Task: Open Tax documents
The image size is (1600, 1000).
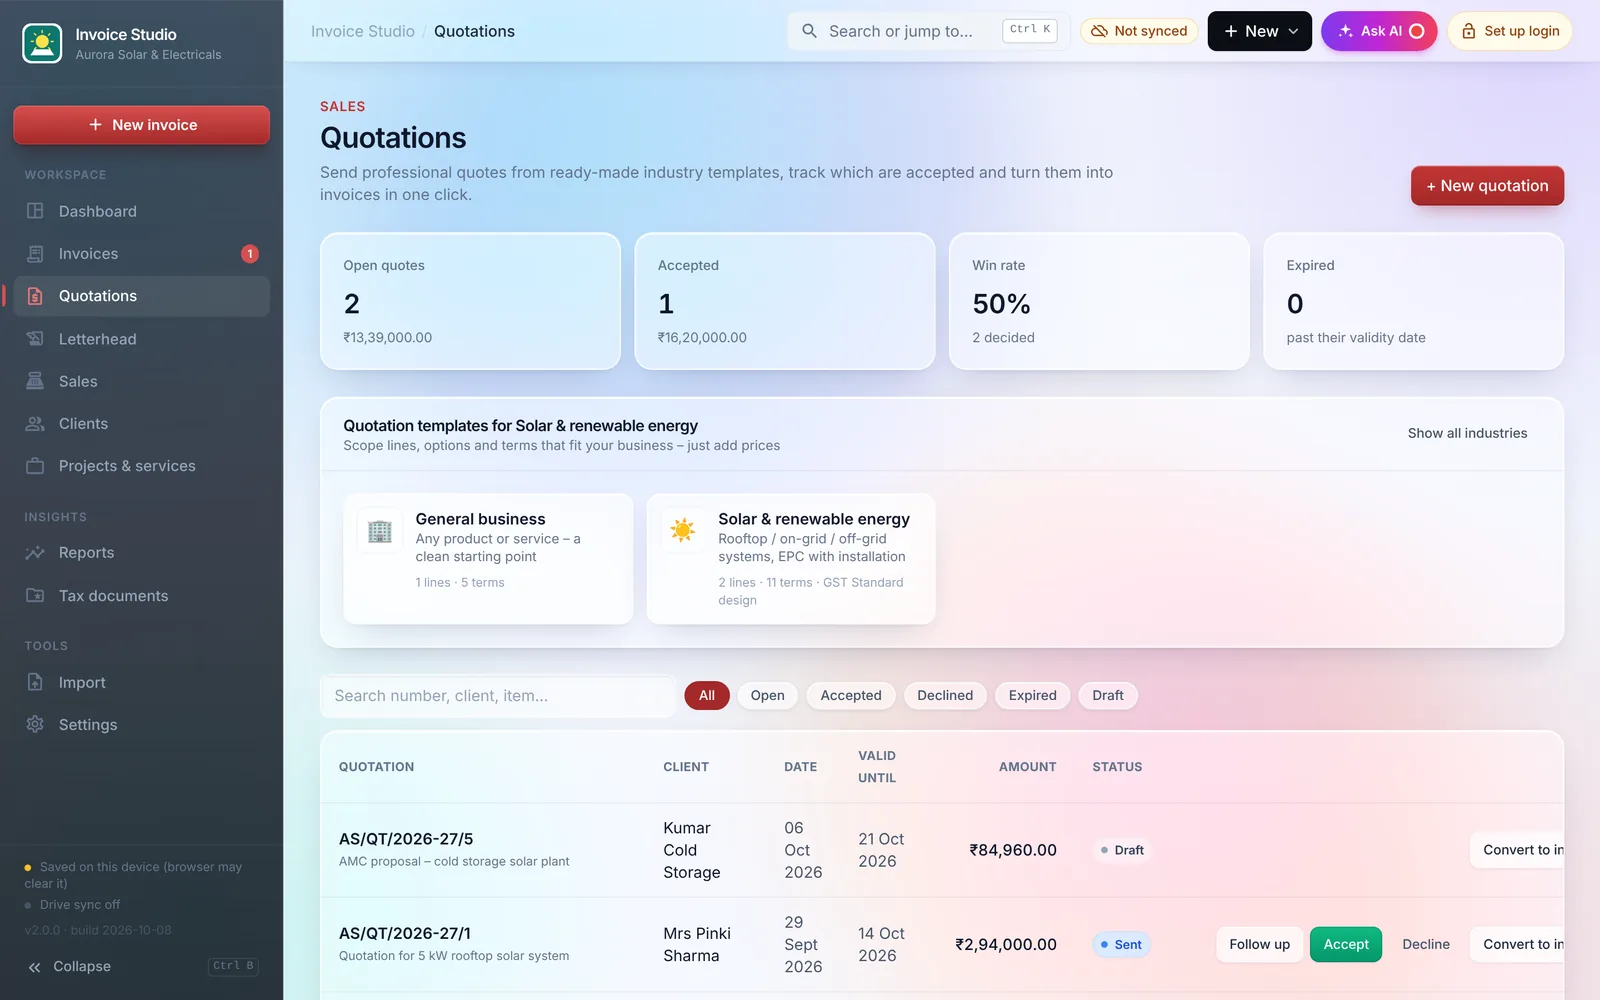Action: tap(141, 596)
